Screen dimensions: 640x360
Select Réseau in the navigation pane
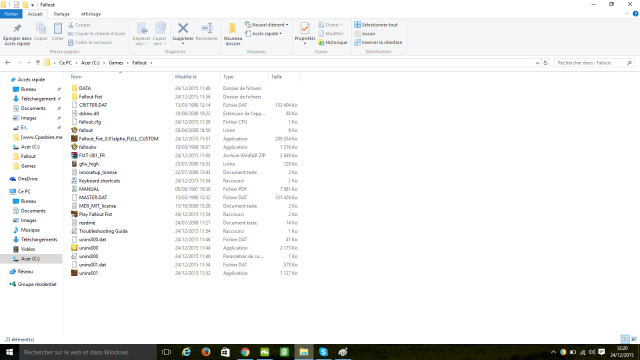pyautogui.click(x=25, y=271)
